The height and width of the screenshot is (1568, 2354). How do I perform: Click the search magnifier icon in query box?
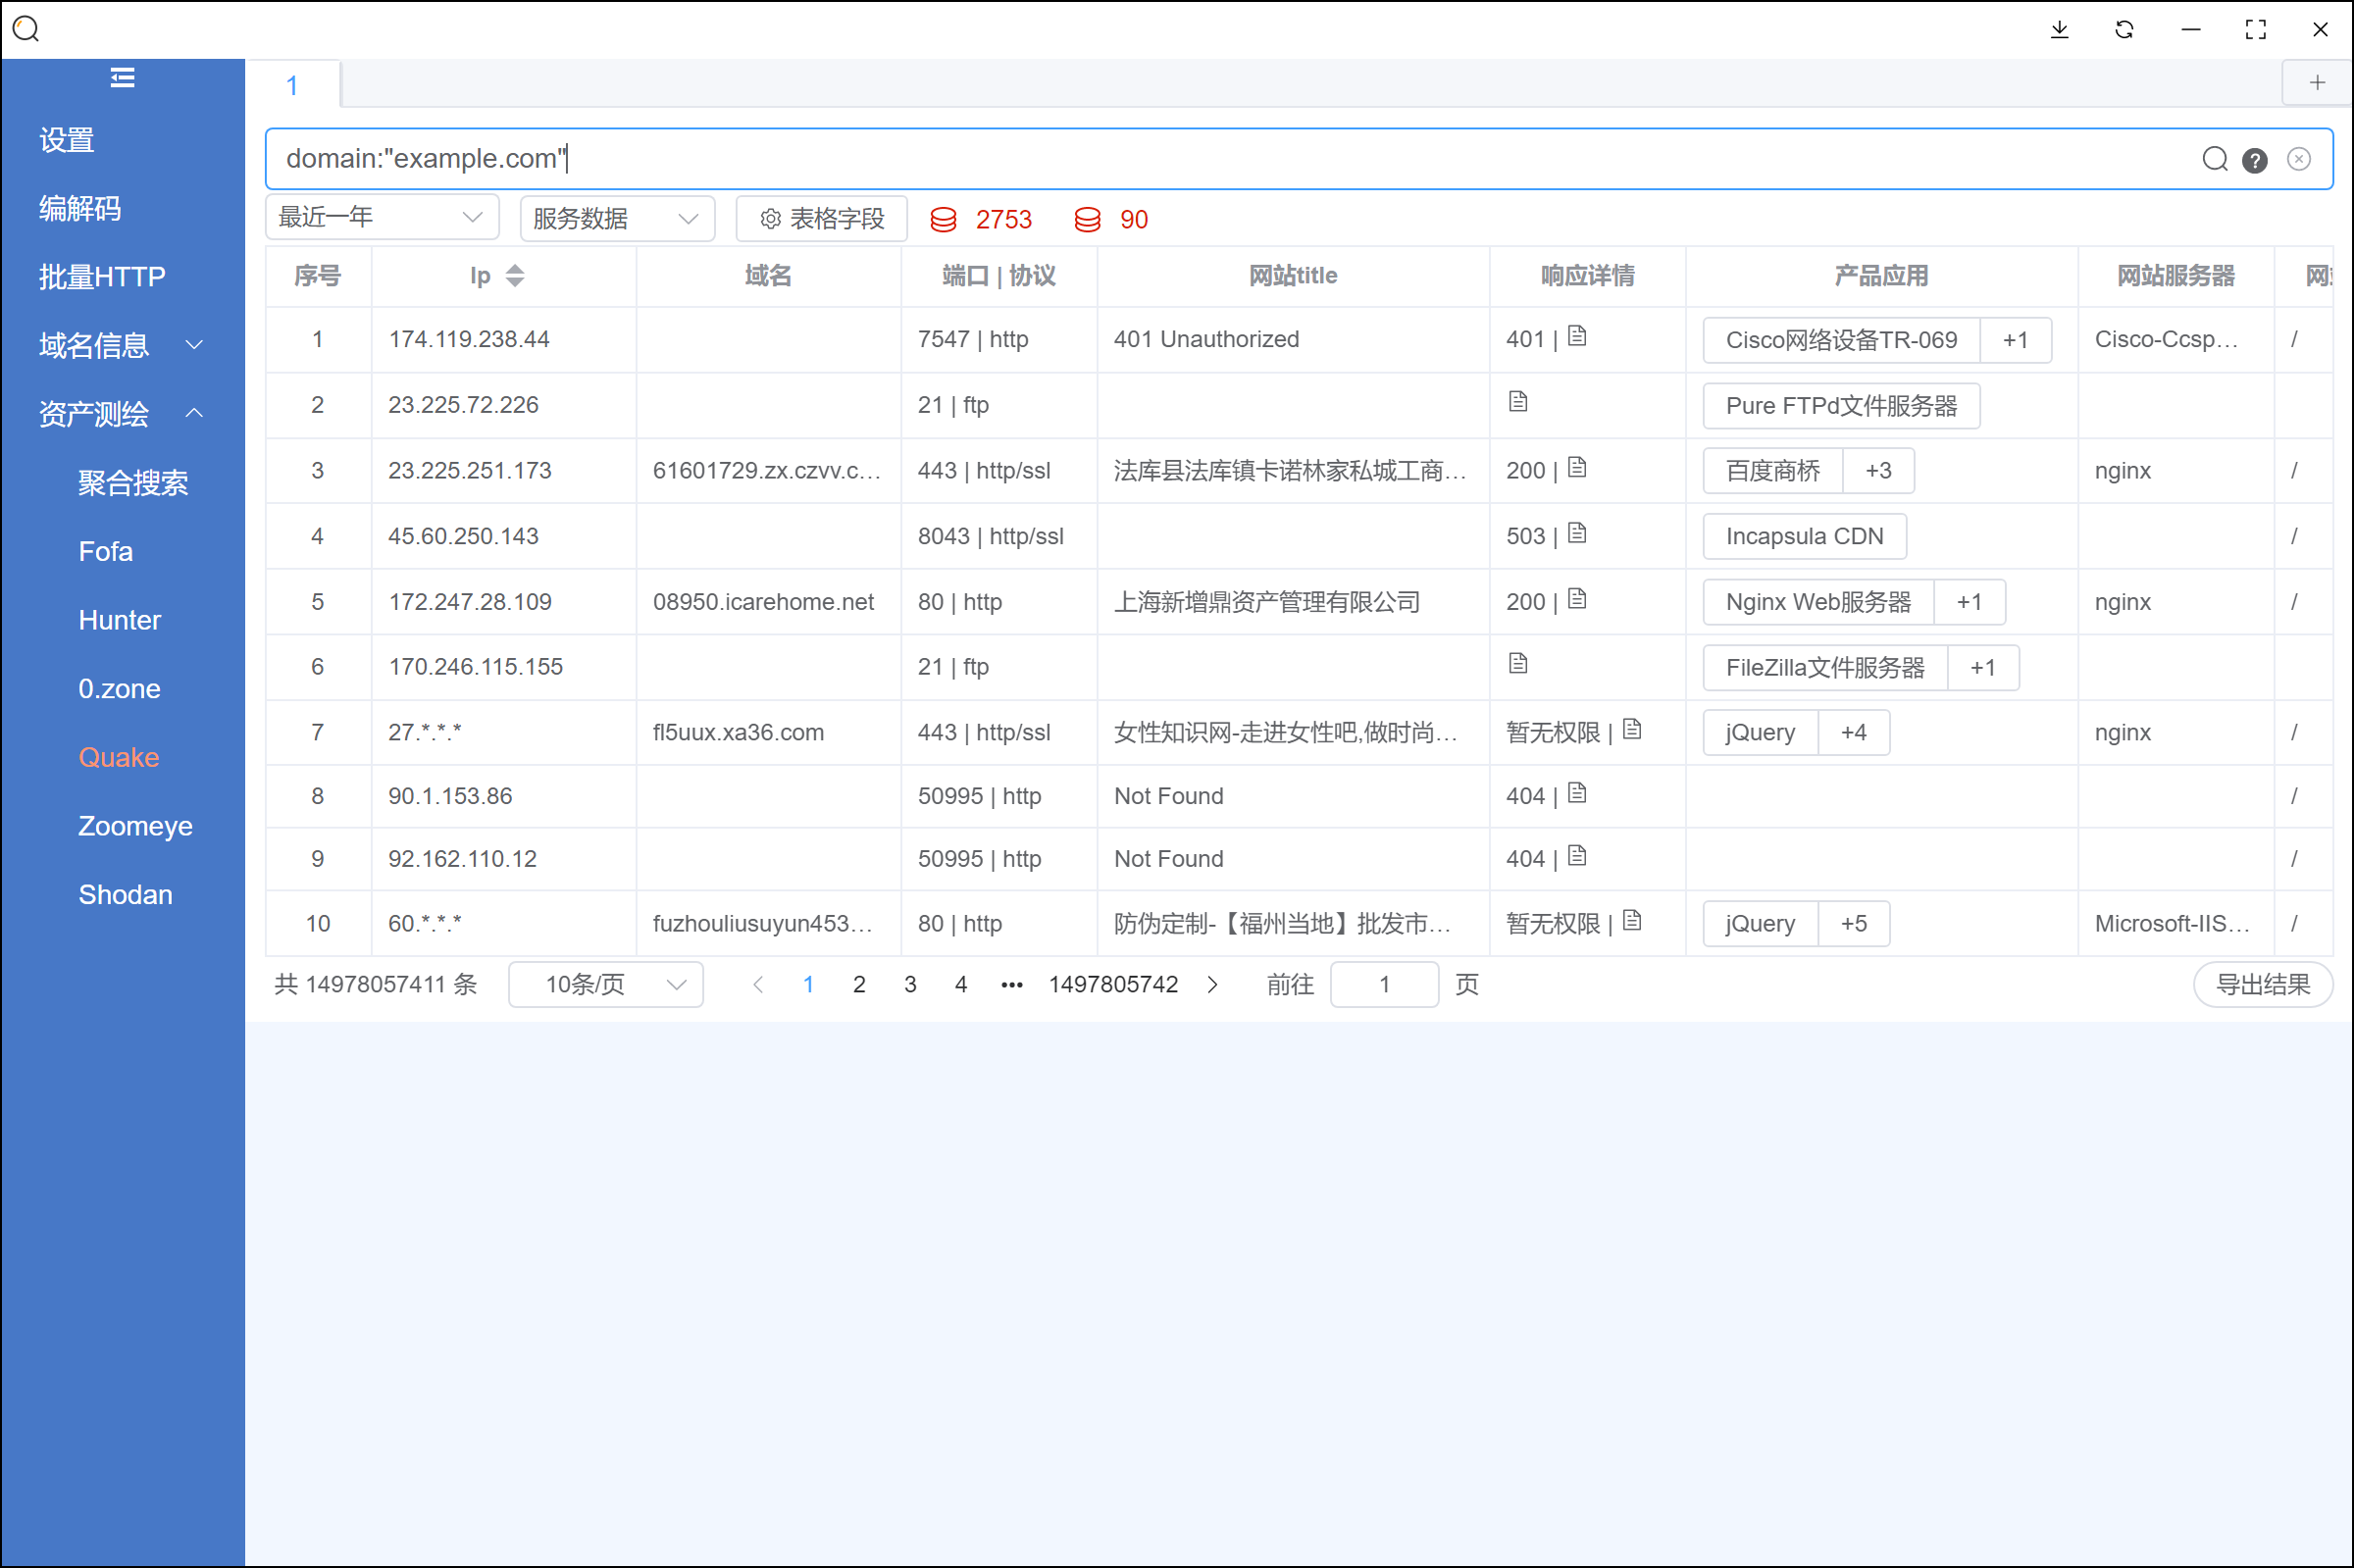pyautogui.click(x=2214, y=160)
